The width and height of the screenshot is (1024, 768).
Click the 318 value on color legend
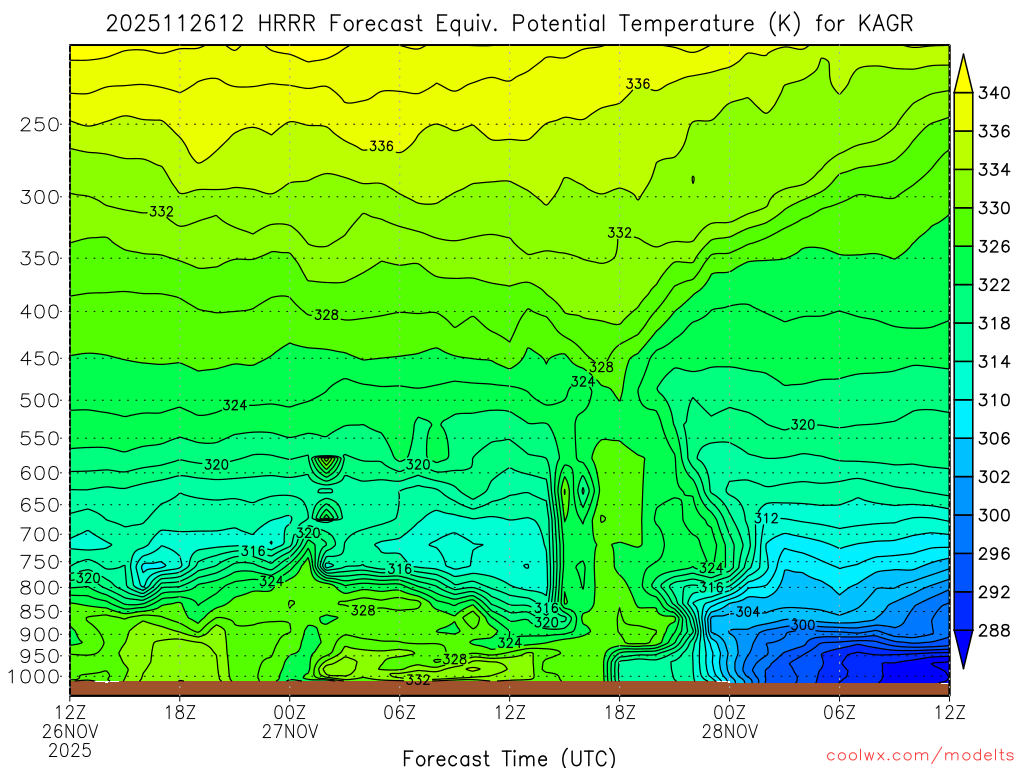[994, 324]
